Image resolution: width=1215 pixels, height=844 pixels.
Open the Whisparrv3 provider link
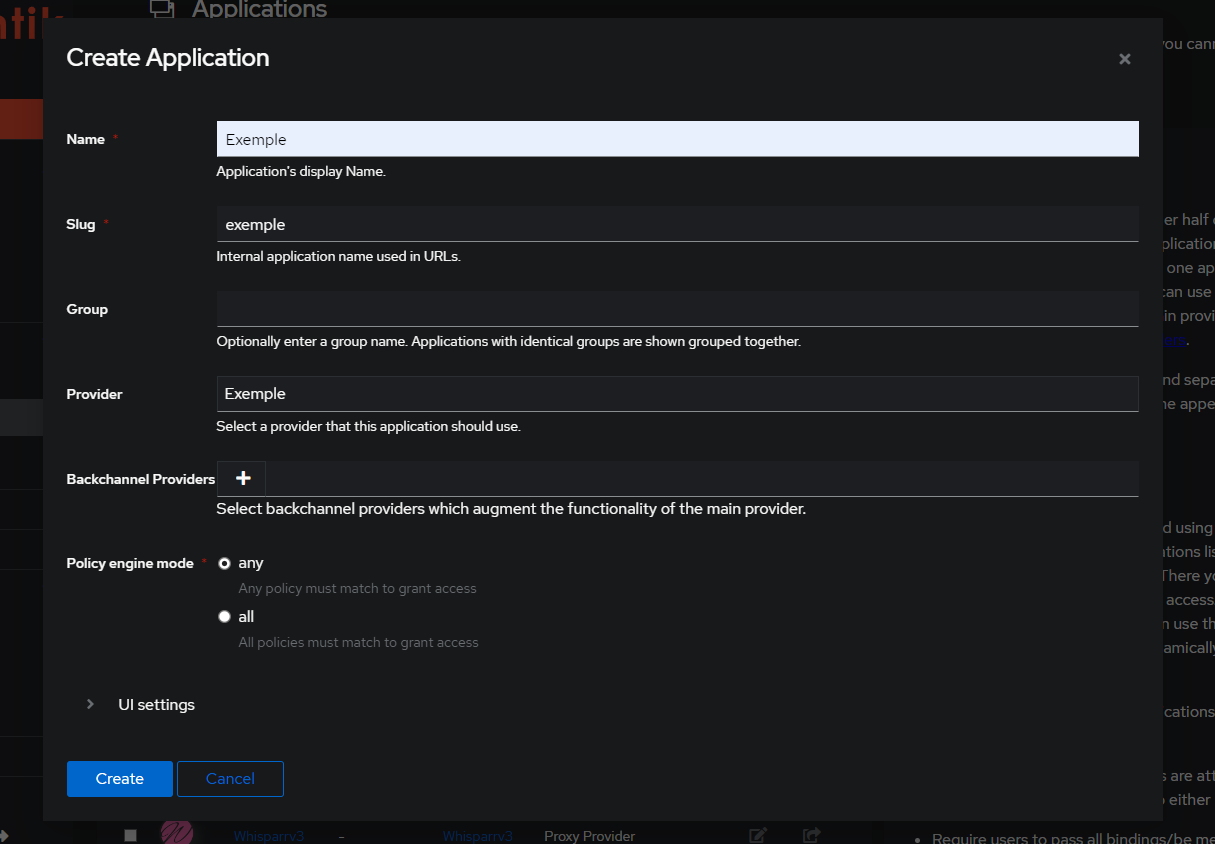[x=477, y=836]
